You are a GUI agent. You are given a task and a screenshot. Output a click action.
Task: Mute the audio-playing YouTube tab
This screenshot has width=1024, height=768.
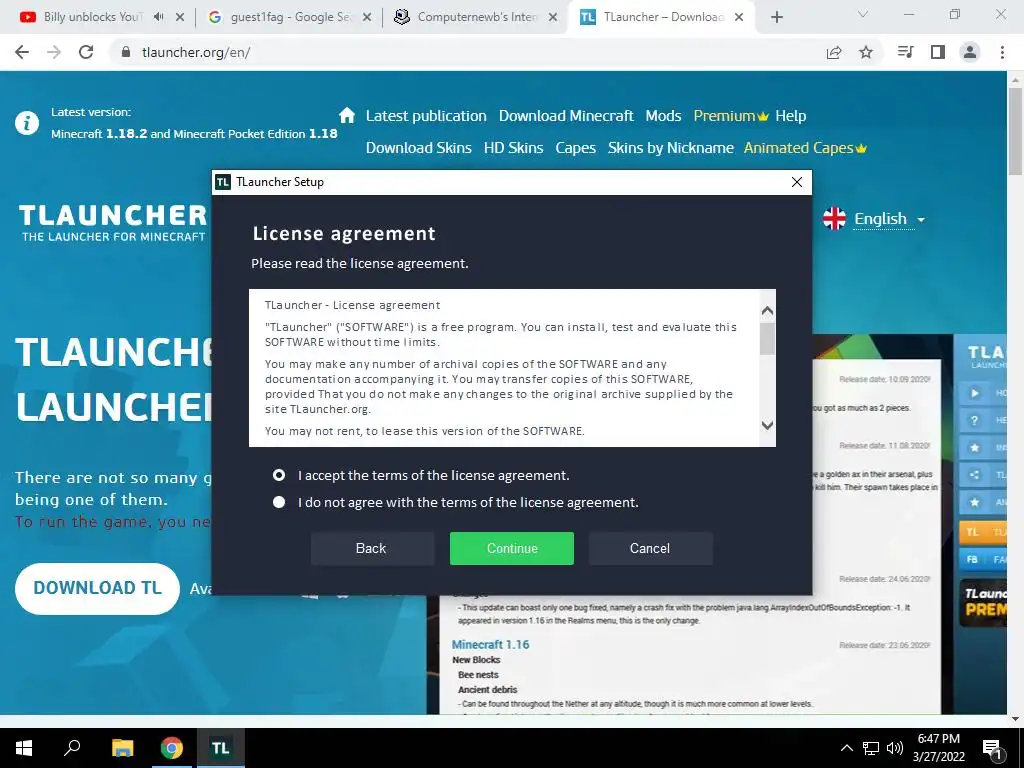coord(158,17)
